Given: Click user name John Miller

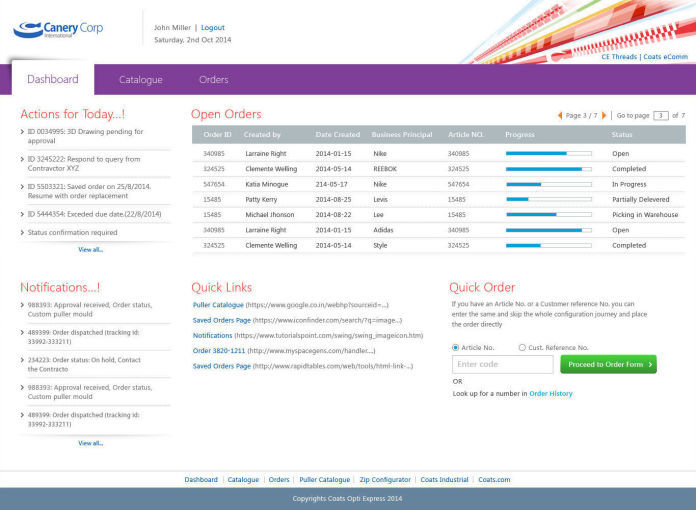Looking at the screenshot, I should point(172,28).
